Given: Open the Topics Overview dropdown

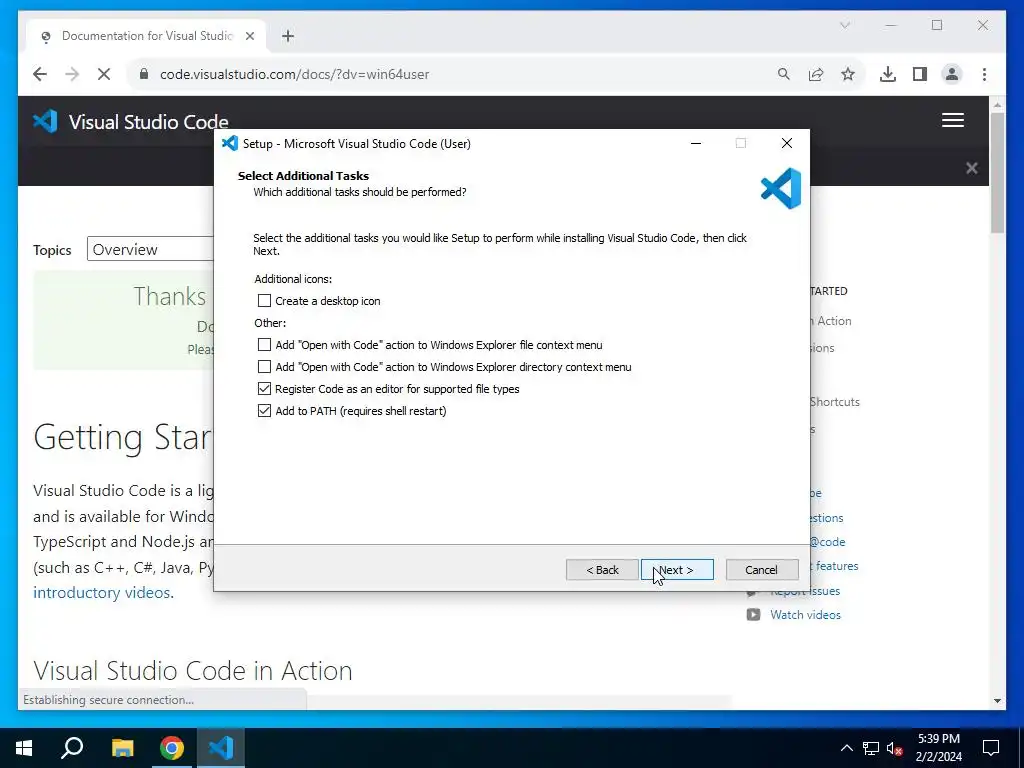Looking at the screenshot, I should (152, 249).
